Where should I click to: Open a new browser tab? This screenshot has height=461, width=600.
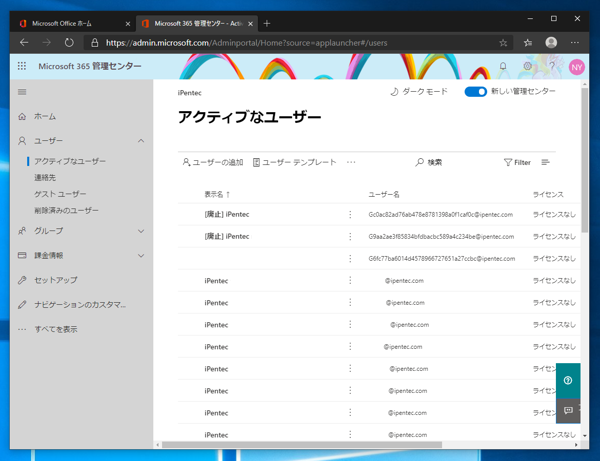point(267,23)
